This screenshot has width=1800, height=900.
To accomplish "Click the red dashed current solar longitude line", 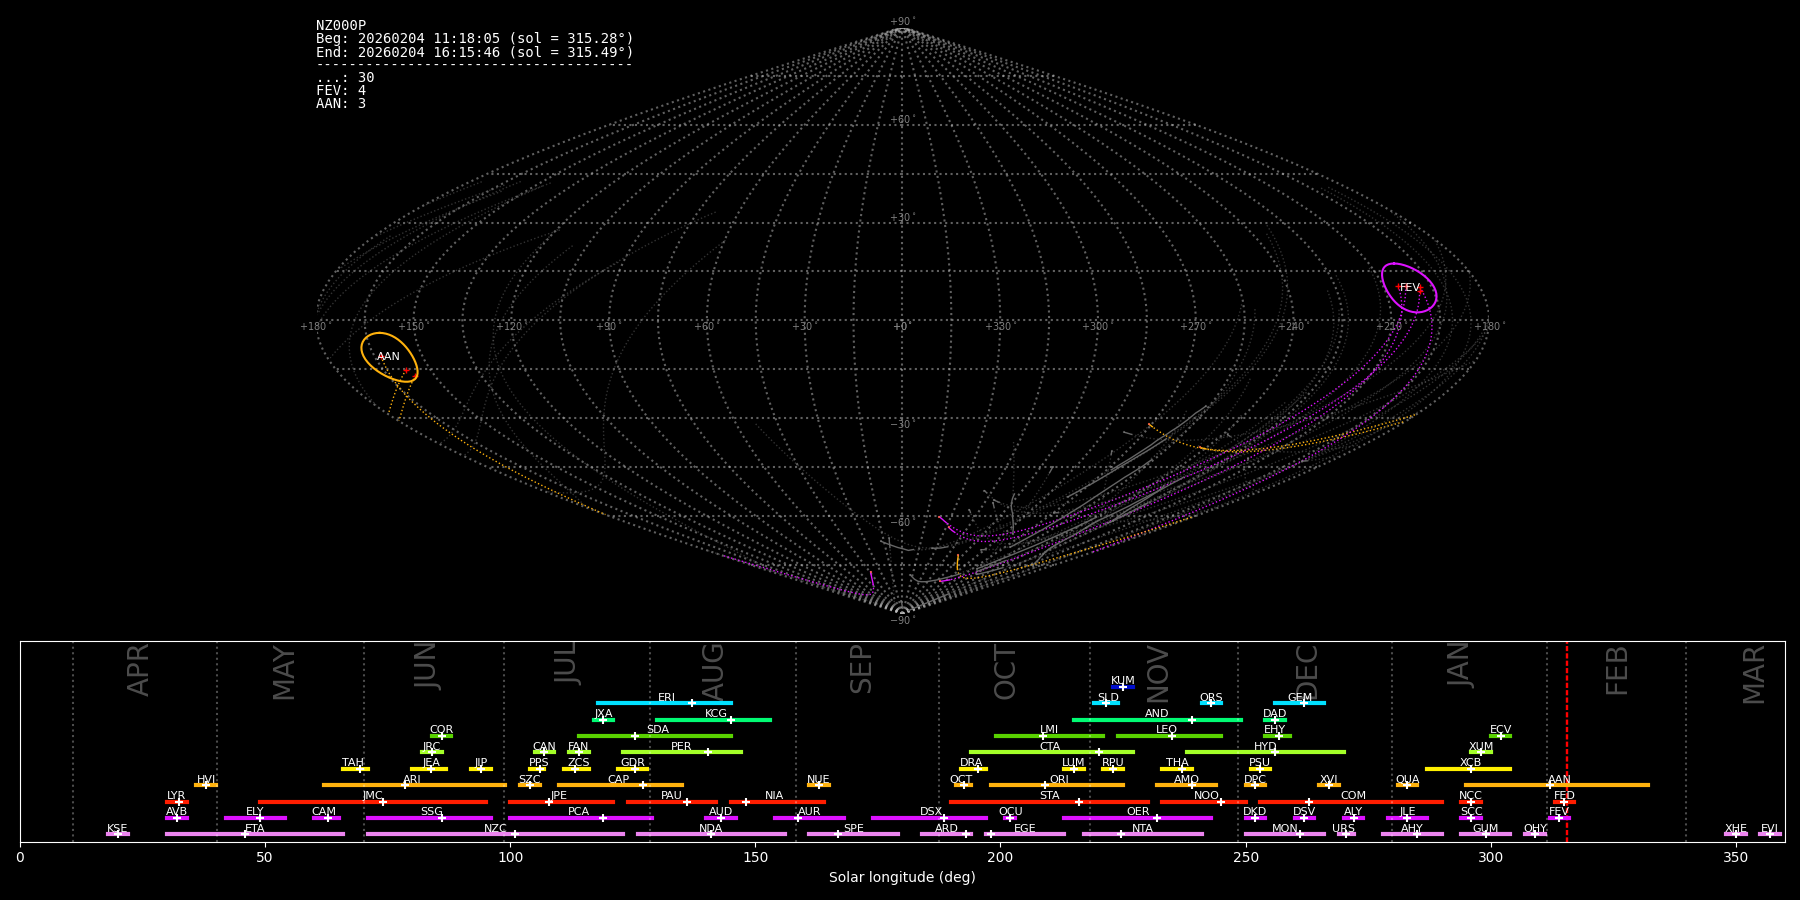I will [1566, 740].
